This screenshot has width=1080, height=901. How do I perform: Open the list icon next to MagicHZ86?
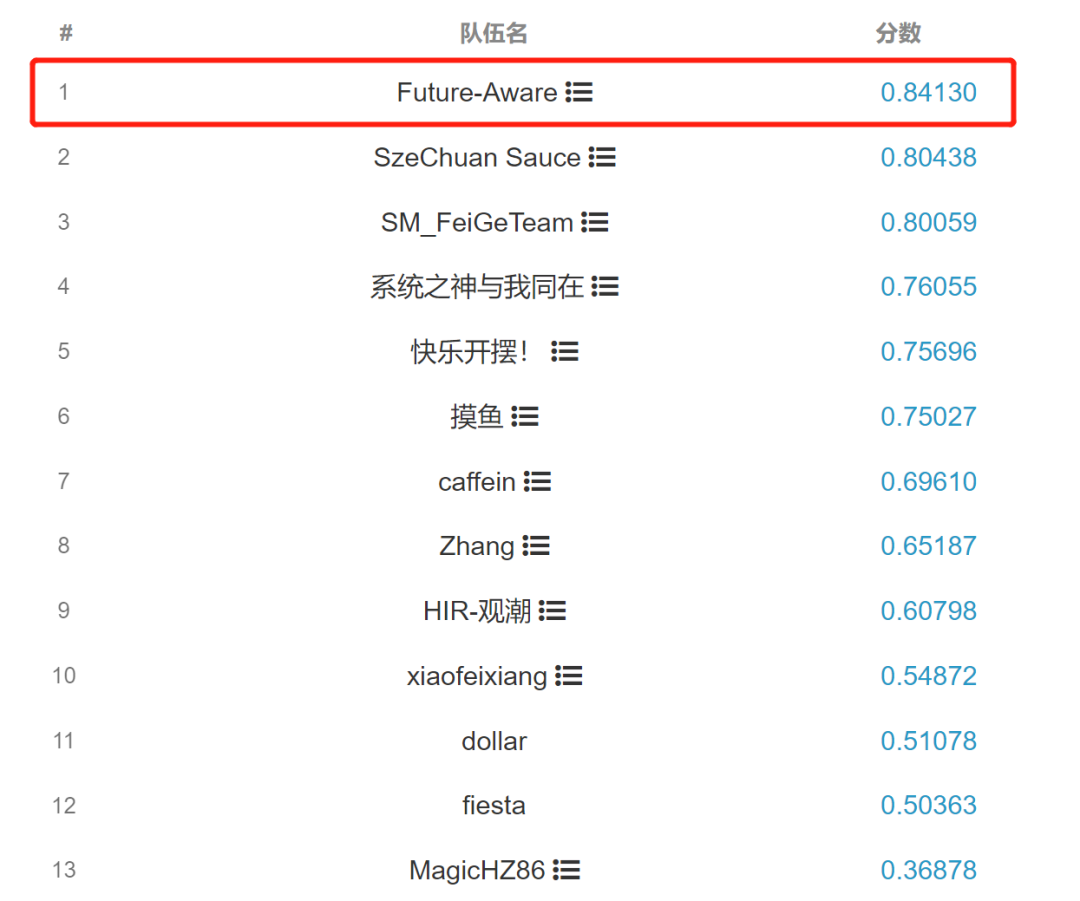566,869
